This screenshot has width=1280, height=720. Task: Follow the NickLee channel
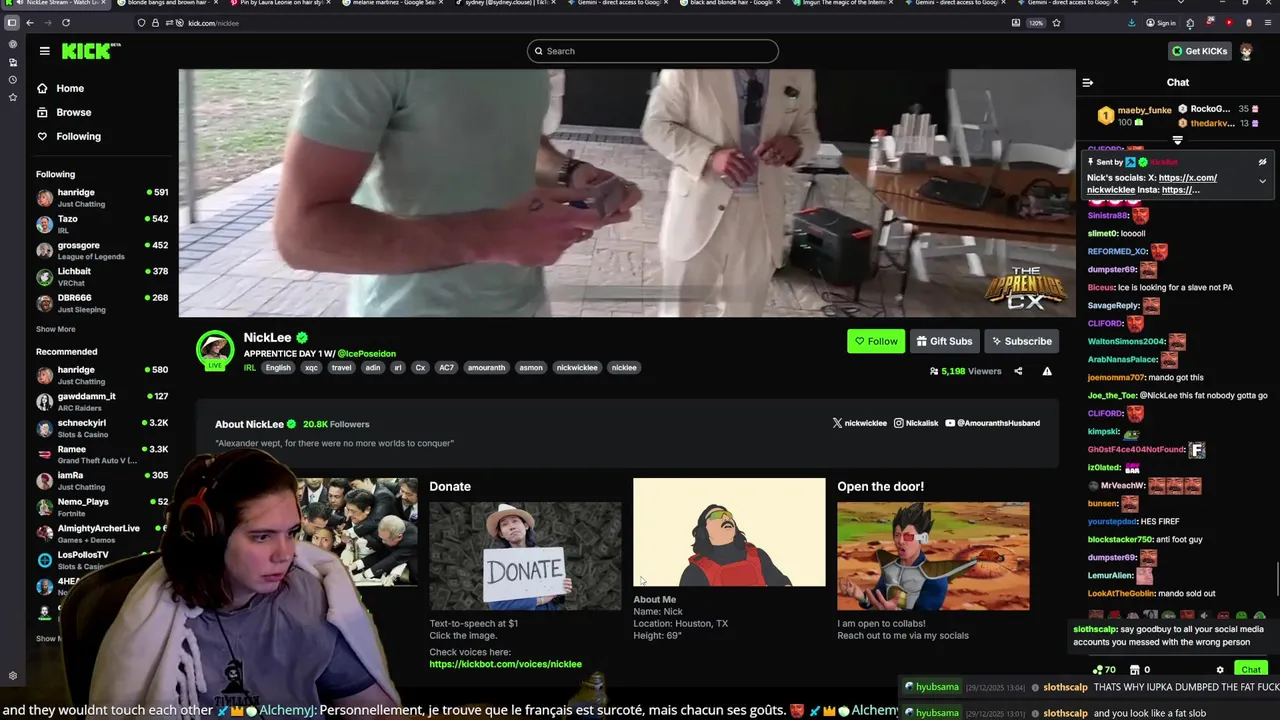pyautogui.click(x=876, y=341)
